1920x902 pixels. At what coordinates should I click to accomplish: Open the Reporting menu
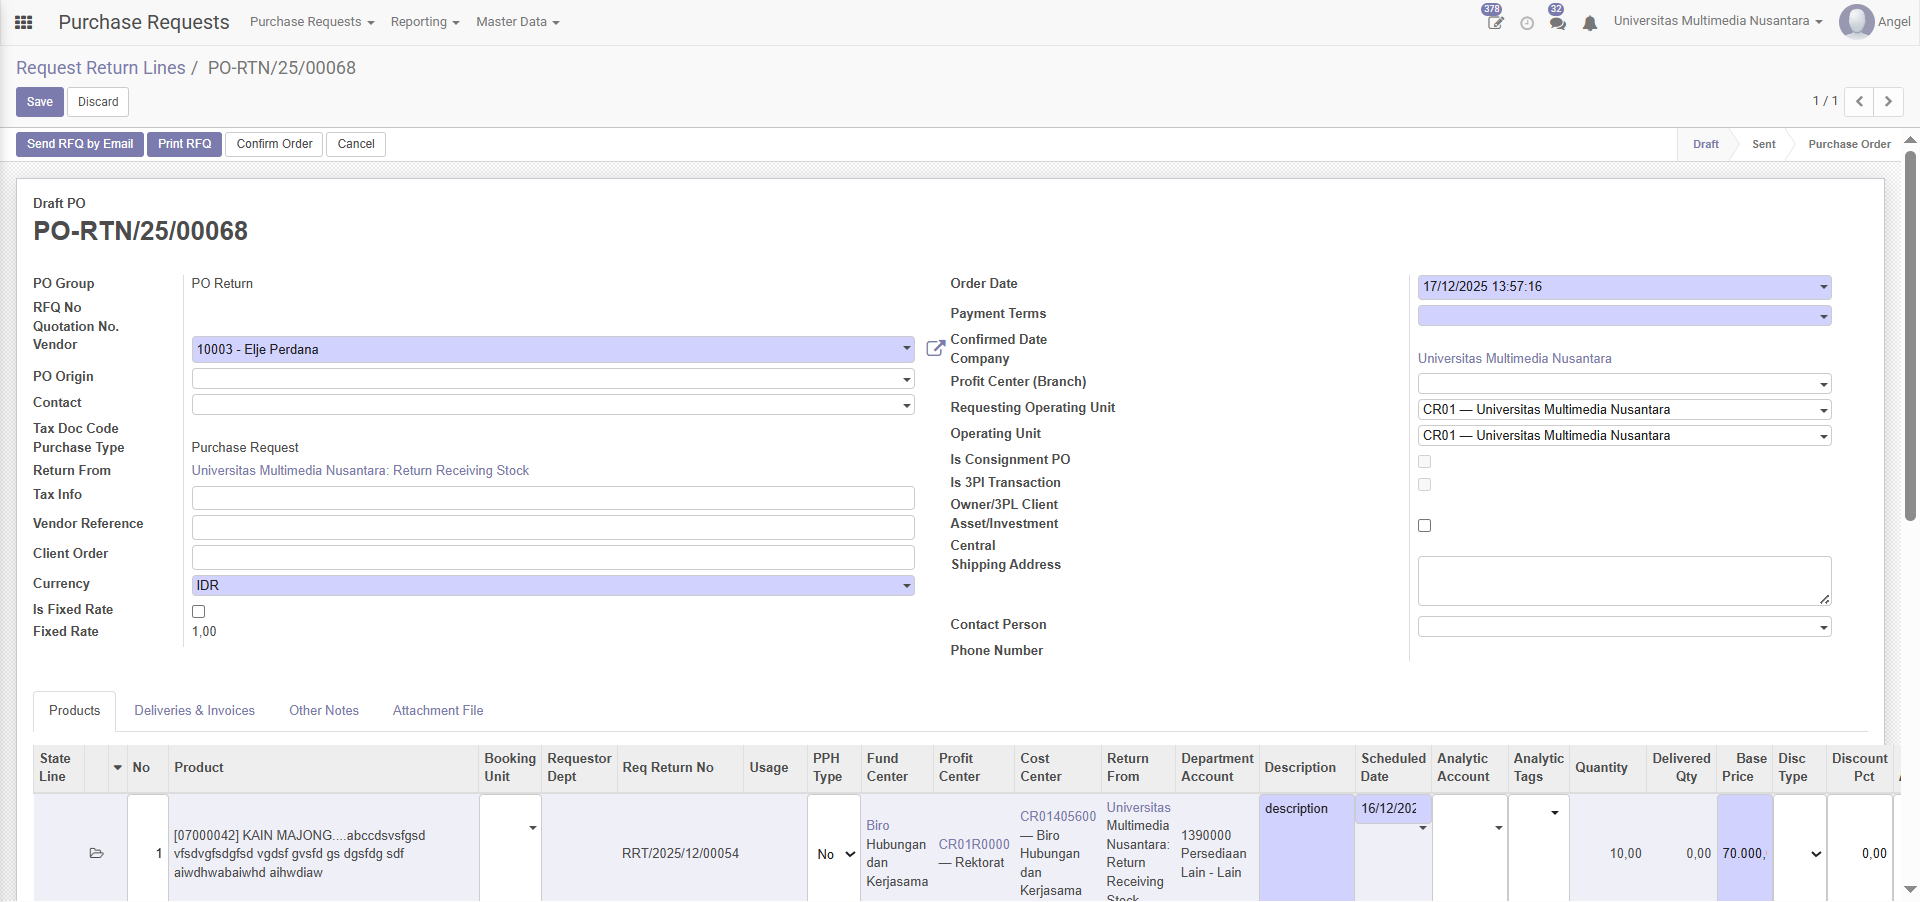(x=425, y=22)
